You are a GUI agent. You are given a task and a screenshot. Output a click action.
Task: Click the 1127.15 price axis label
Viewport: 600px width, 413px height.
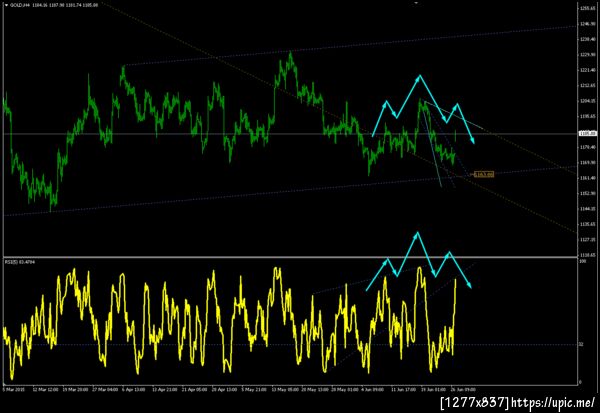pos(588,240)
